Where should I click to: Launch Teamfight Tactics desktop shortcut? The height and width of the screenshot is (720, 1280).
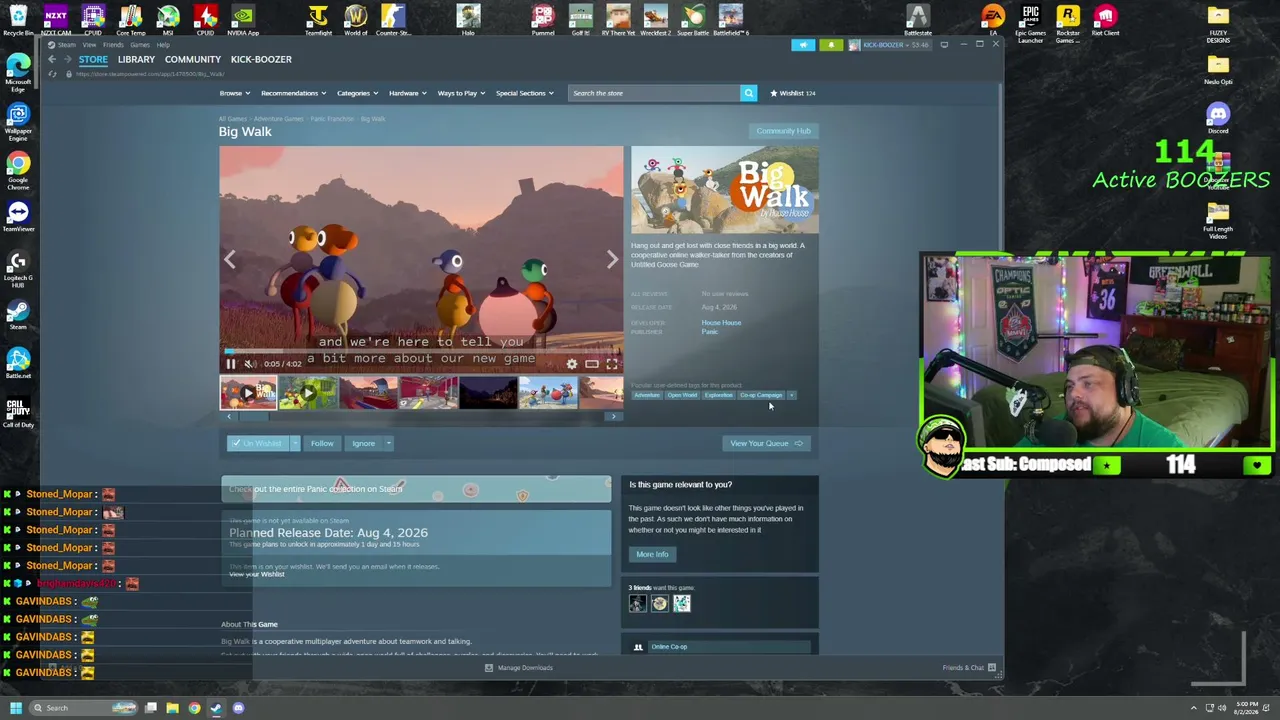318,20
